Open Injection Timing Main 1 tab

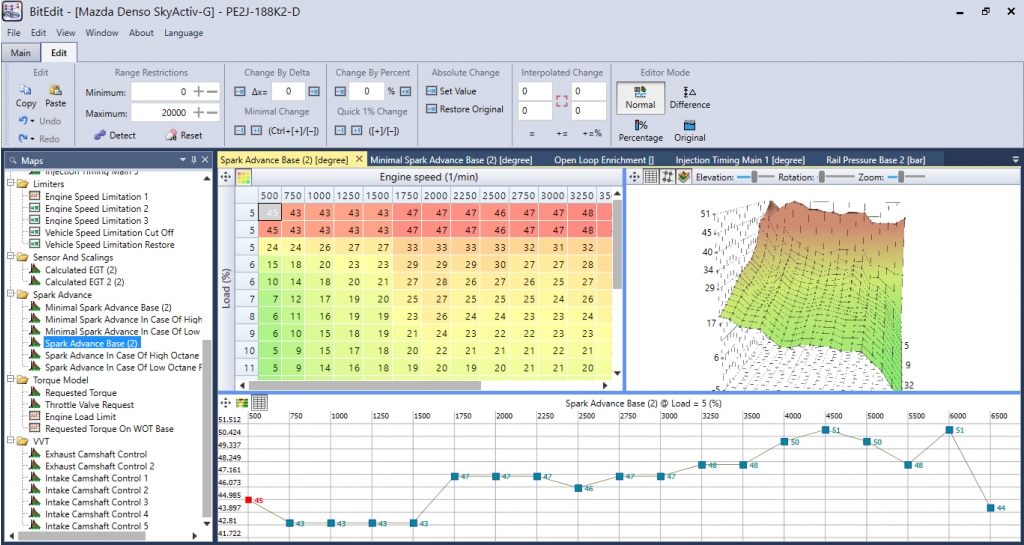740,160
